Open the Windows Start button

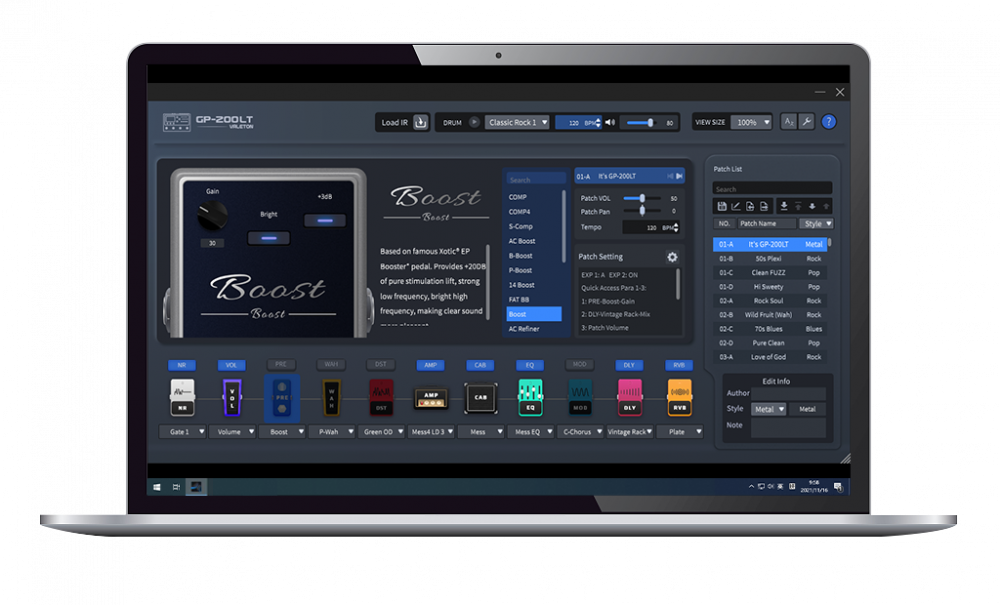click(157, 487)
